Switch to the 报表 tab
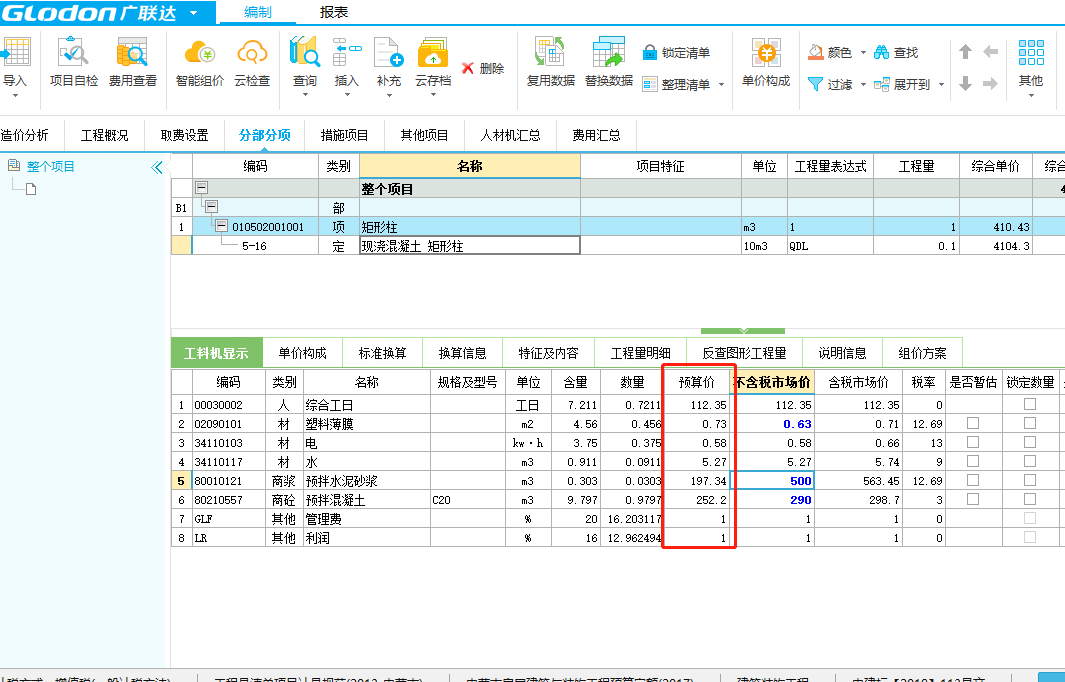1065x682 pixels. [x=333, y=12]
